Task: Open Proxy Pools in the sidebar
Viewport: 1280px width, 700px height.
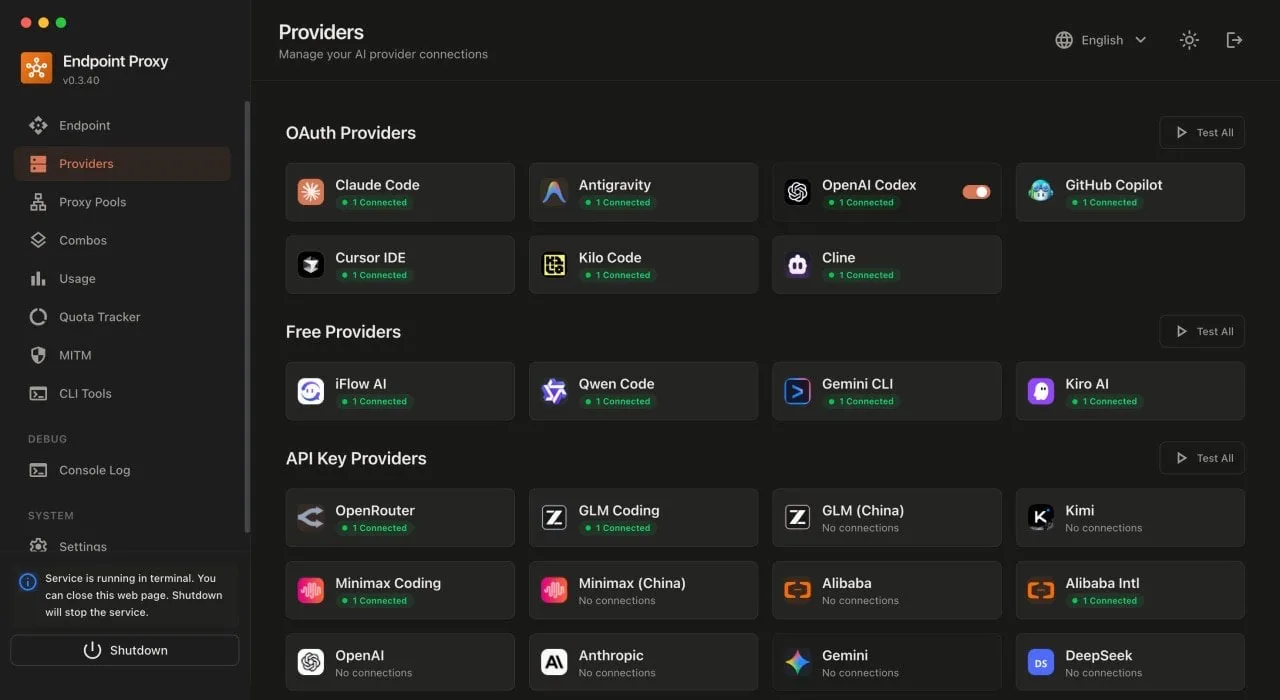Action: click(x=122, y=202)
